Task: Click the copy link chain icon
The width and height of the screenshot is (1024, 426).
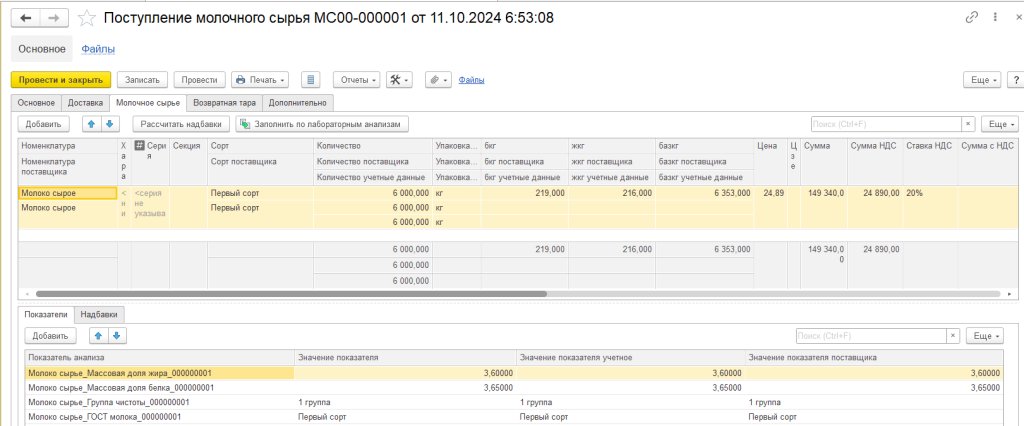Action: [971, 18]
